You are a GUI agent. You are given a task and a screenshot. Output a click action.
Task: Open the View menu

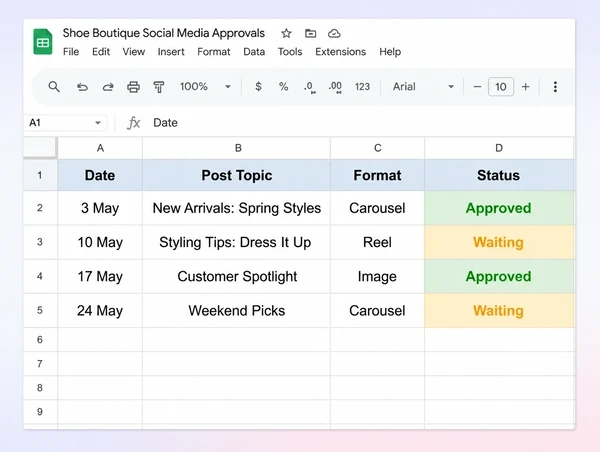pyautogui.click(x=134, y=52)
